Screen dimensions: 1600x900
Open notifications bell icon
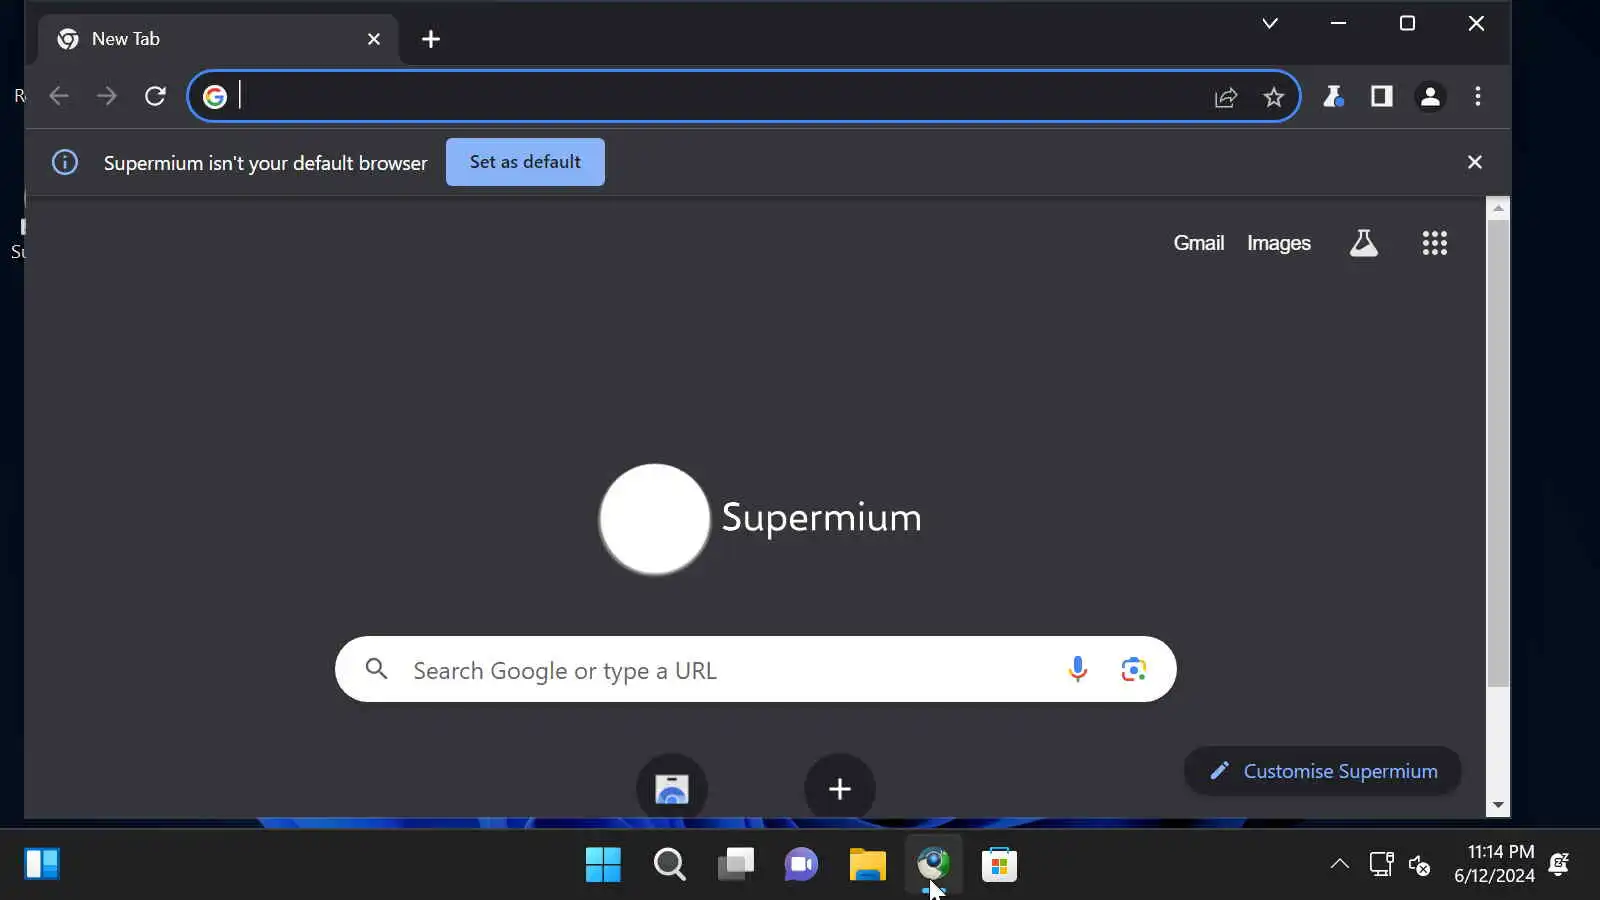click(x=1559, y=864)
